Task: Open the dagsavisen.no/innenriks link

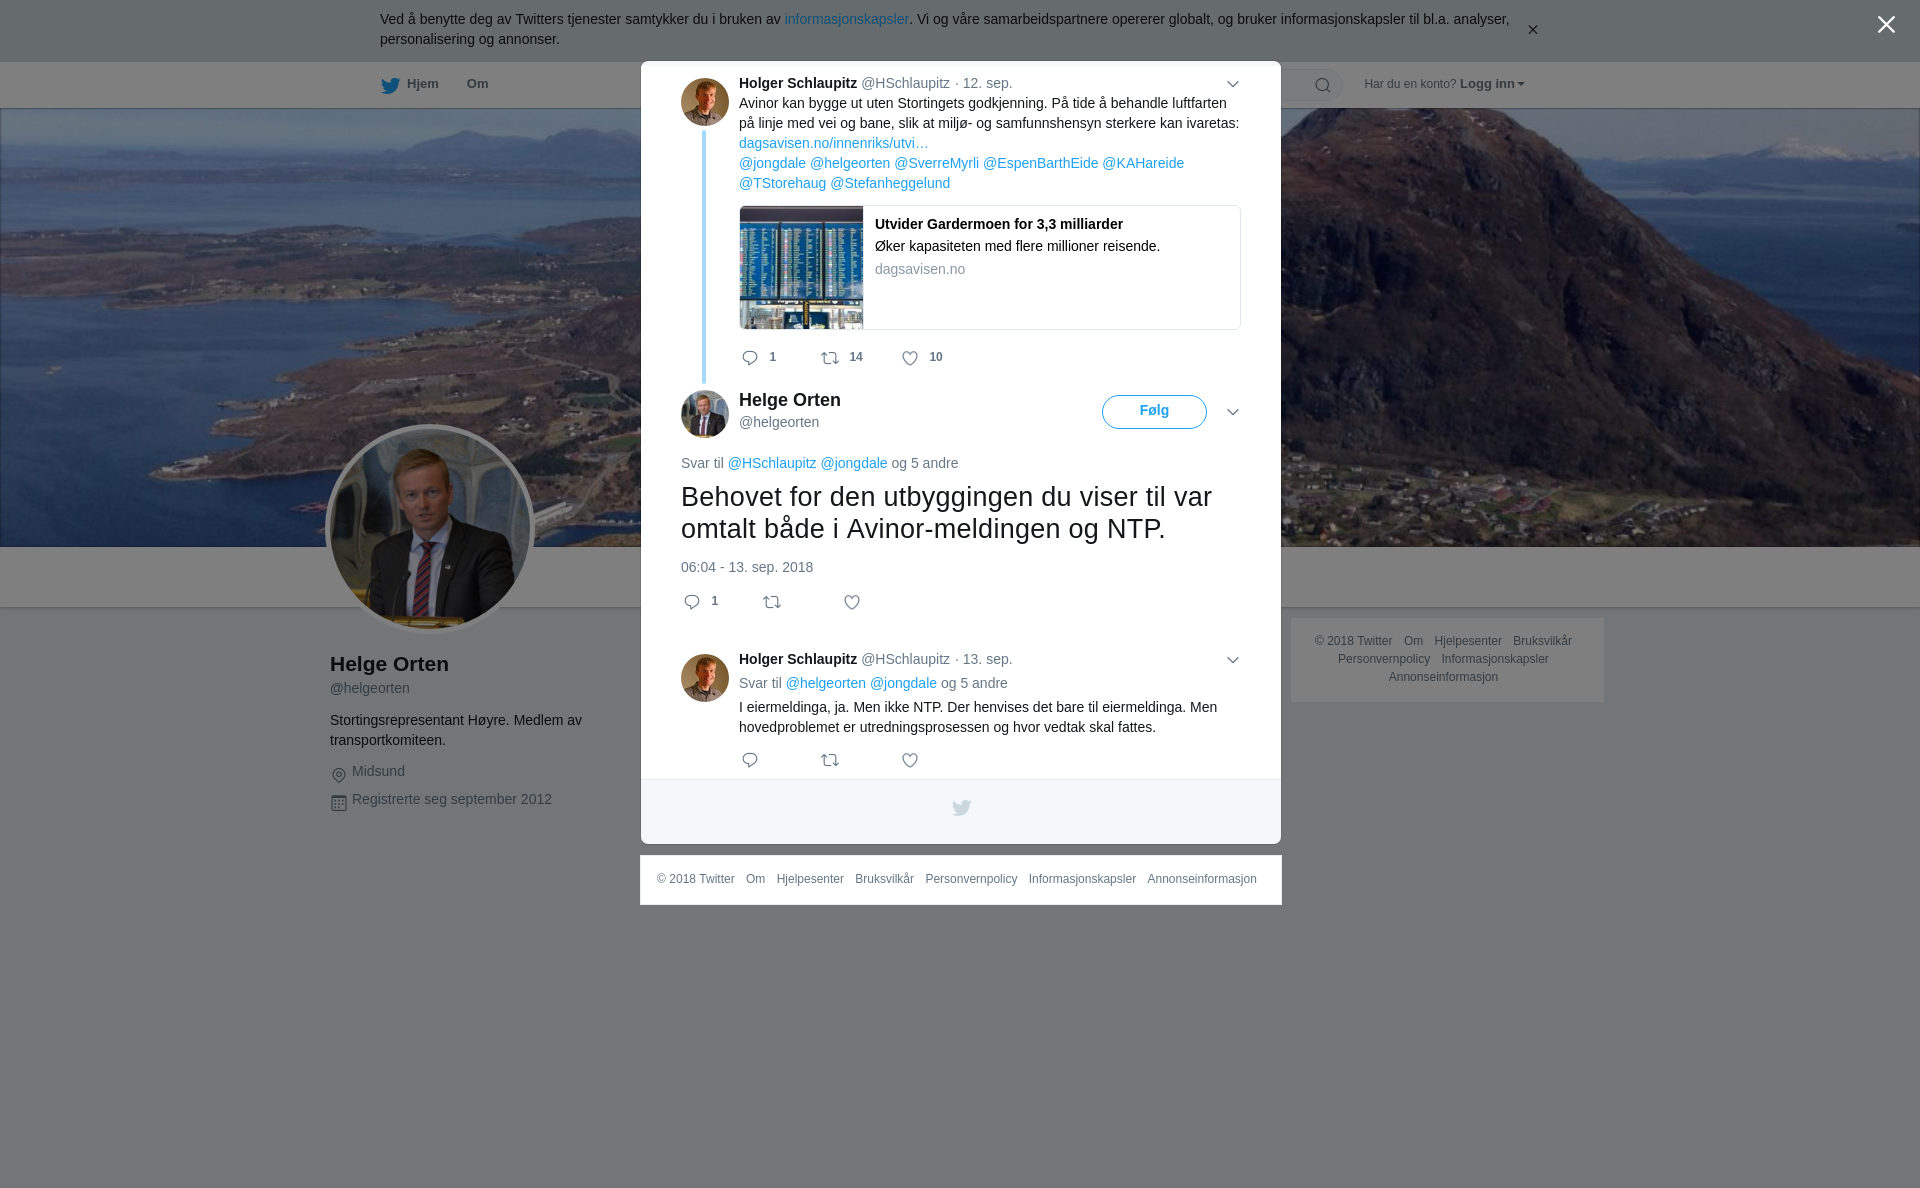Action: coord(834,143)
